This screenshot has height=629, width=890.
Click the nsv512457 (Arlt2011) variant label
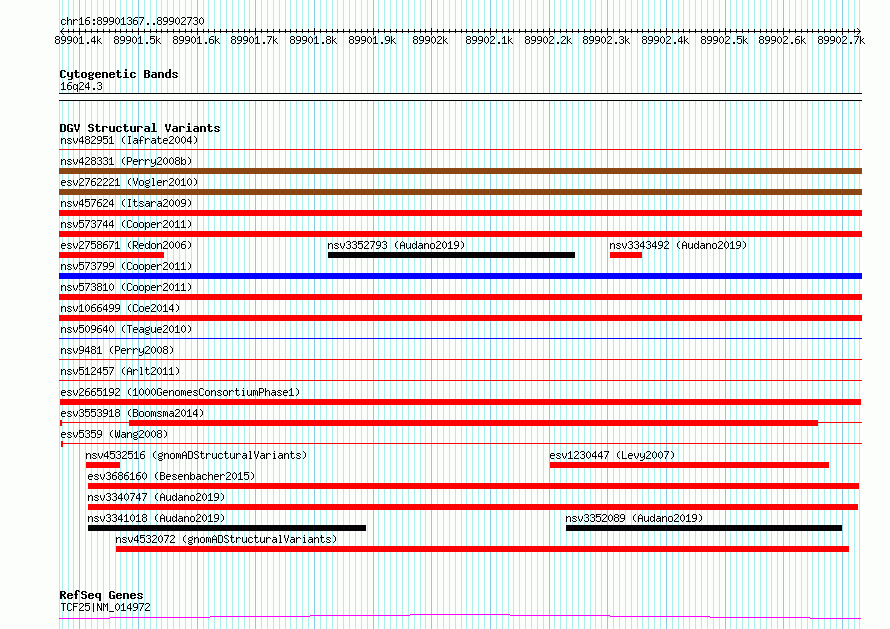tap(120, 371)
